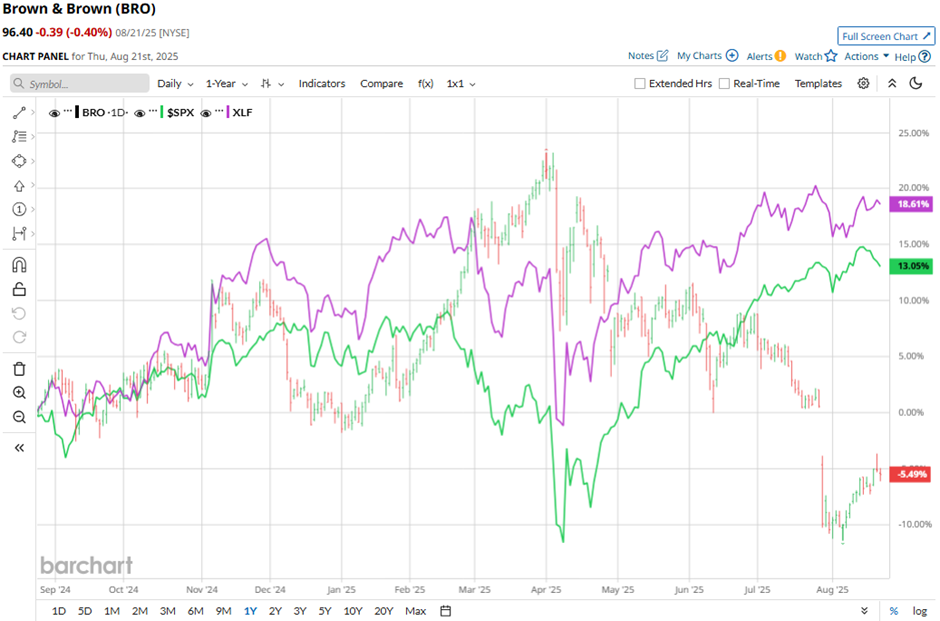Activate the measure tool
Image resolution: width=940 pixels, height=621 pixels.
tap(19, 233)
